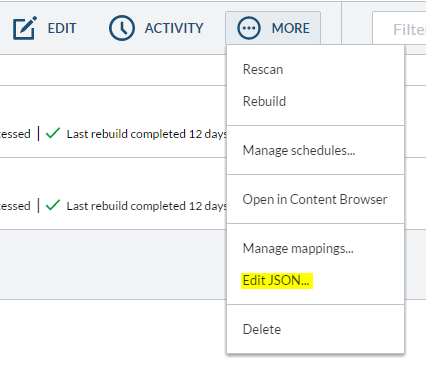Click the second row's green checkmark

pyautogui.click(x=53, y=205)
